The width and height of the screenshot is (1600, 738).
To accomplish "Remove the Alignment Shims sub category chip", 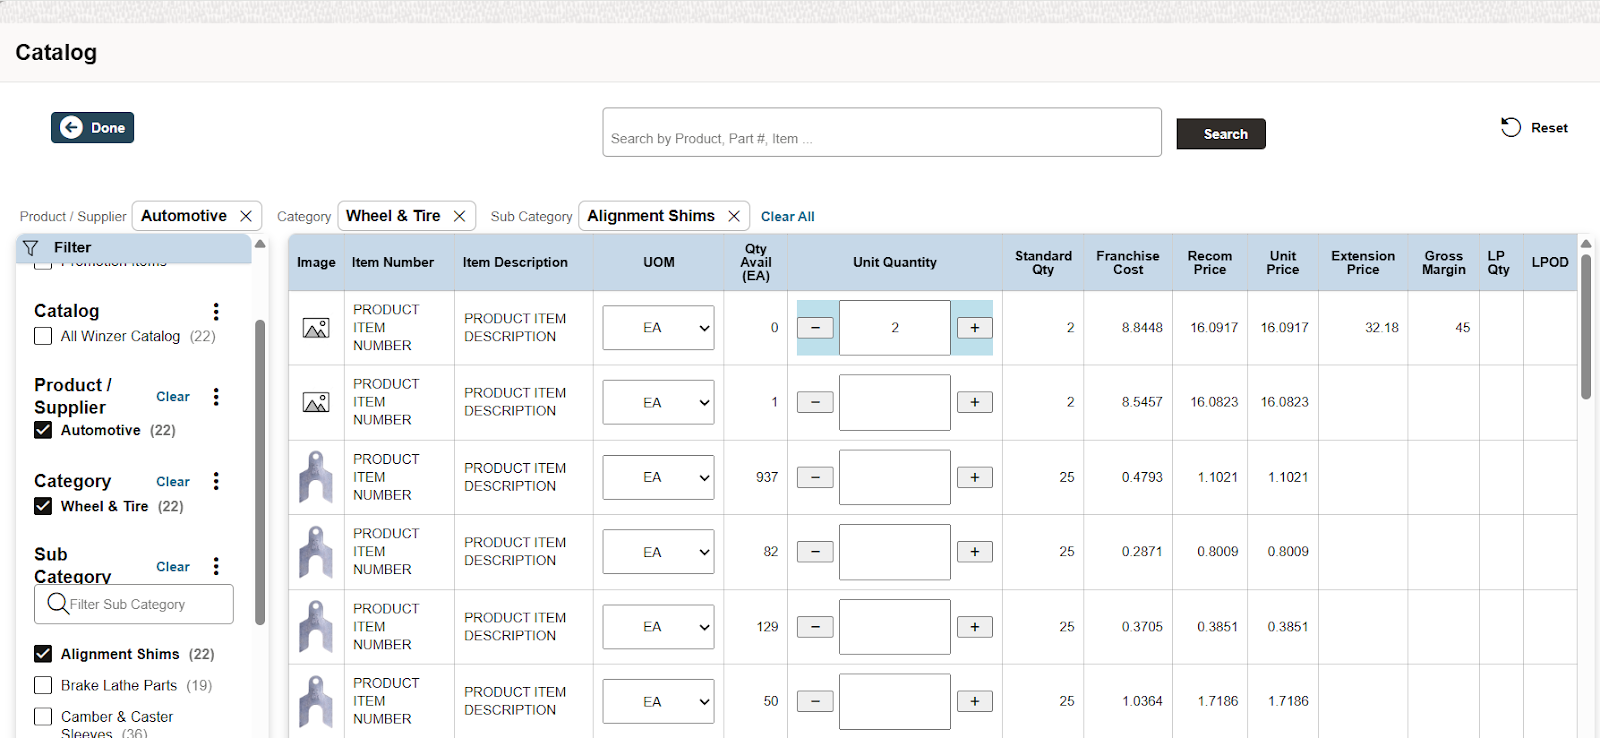I will tap(734, 216).
